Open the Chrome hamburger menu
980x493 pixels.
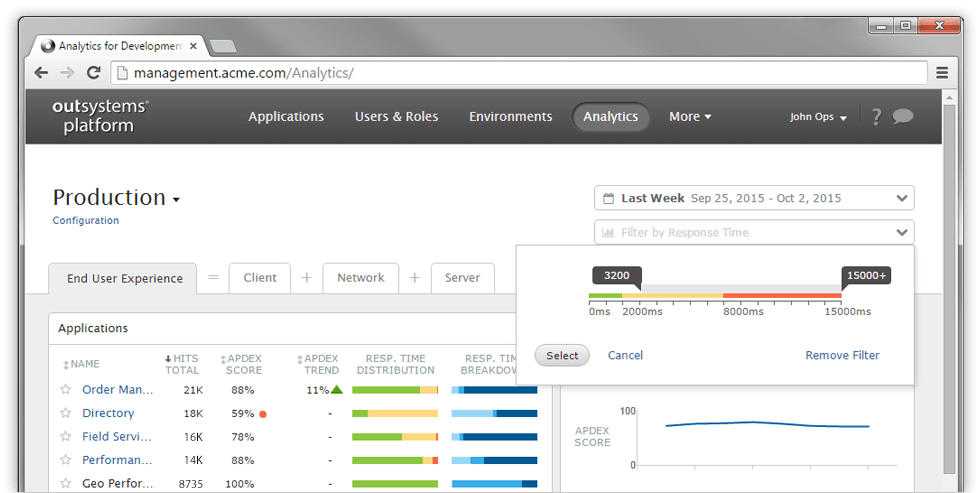[942, 73]
